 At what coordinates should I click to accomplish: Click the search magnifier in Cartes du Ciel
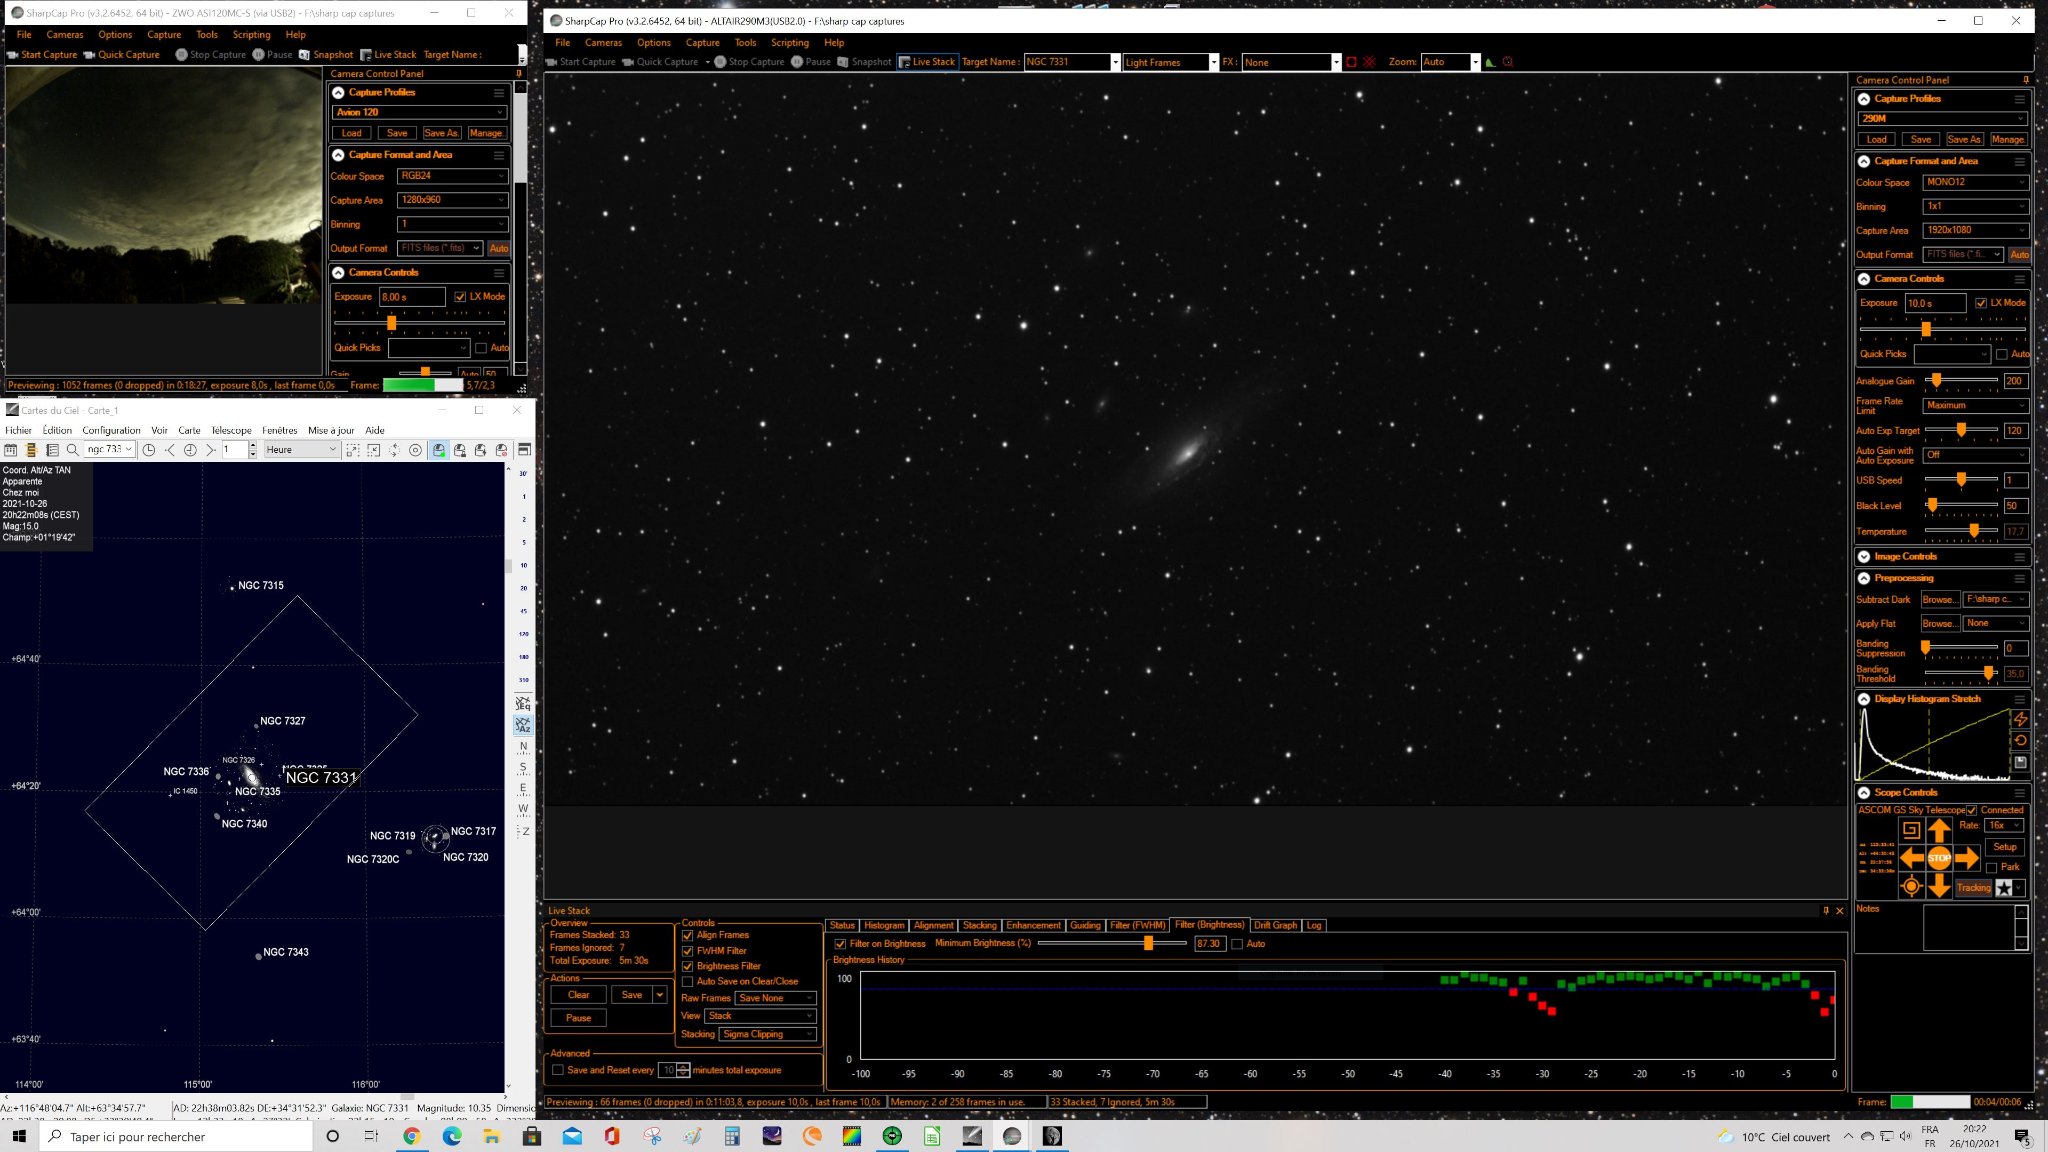point(72,450)
